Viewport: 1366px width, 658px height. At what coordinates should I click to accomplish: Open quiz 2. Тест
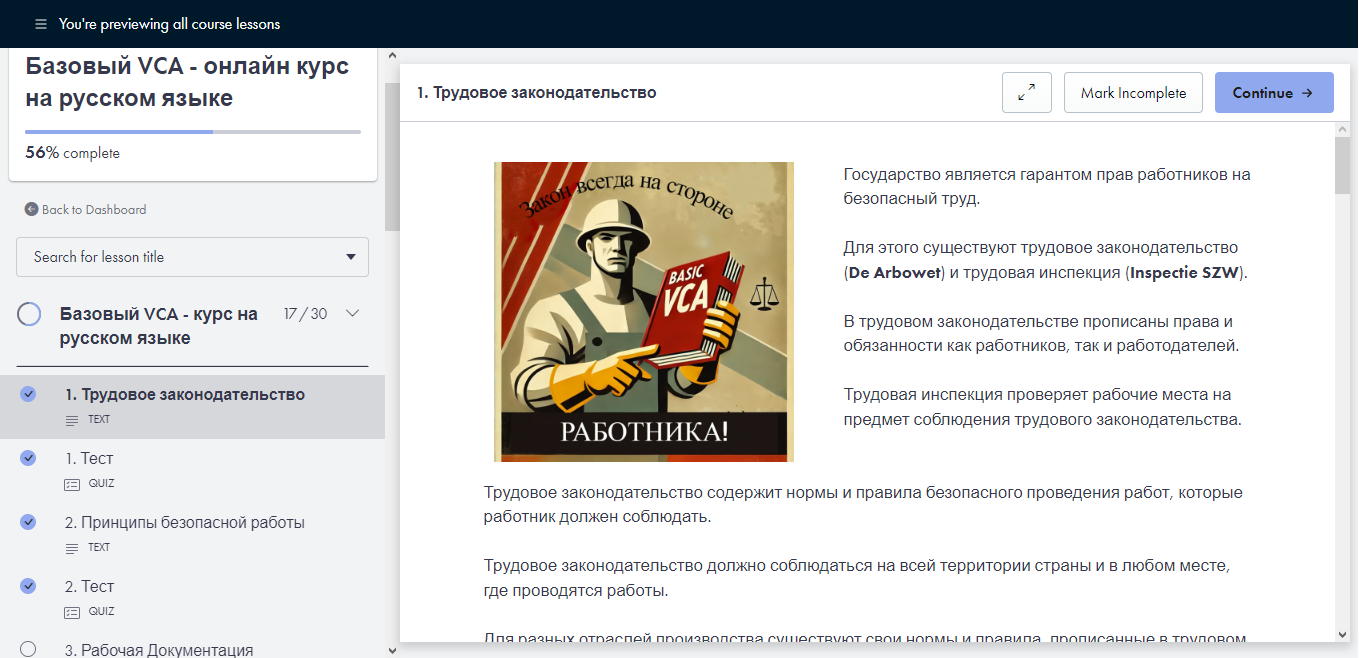89,586
